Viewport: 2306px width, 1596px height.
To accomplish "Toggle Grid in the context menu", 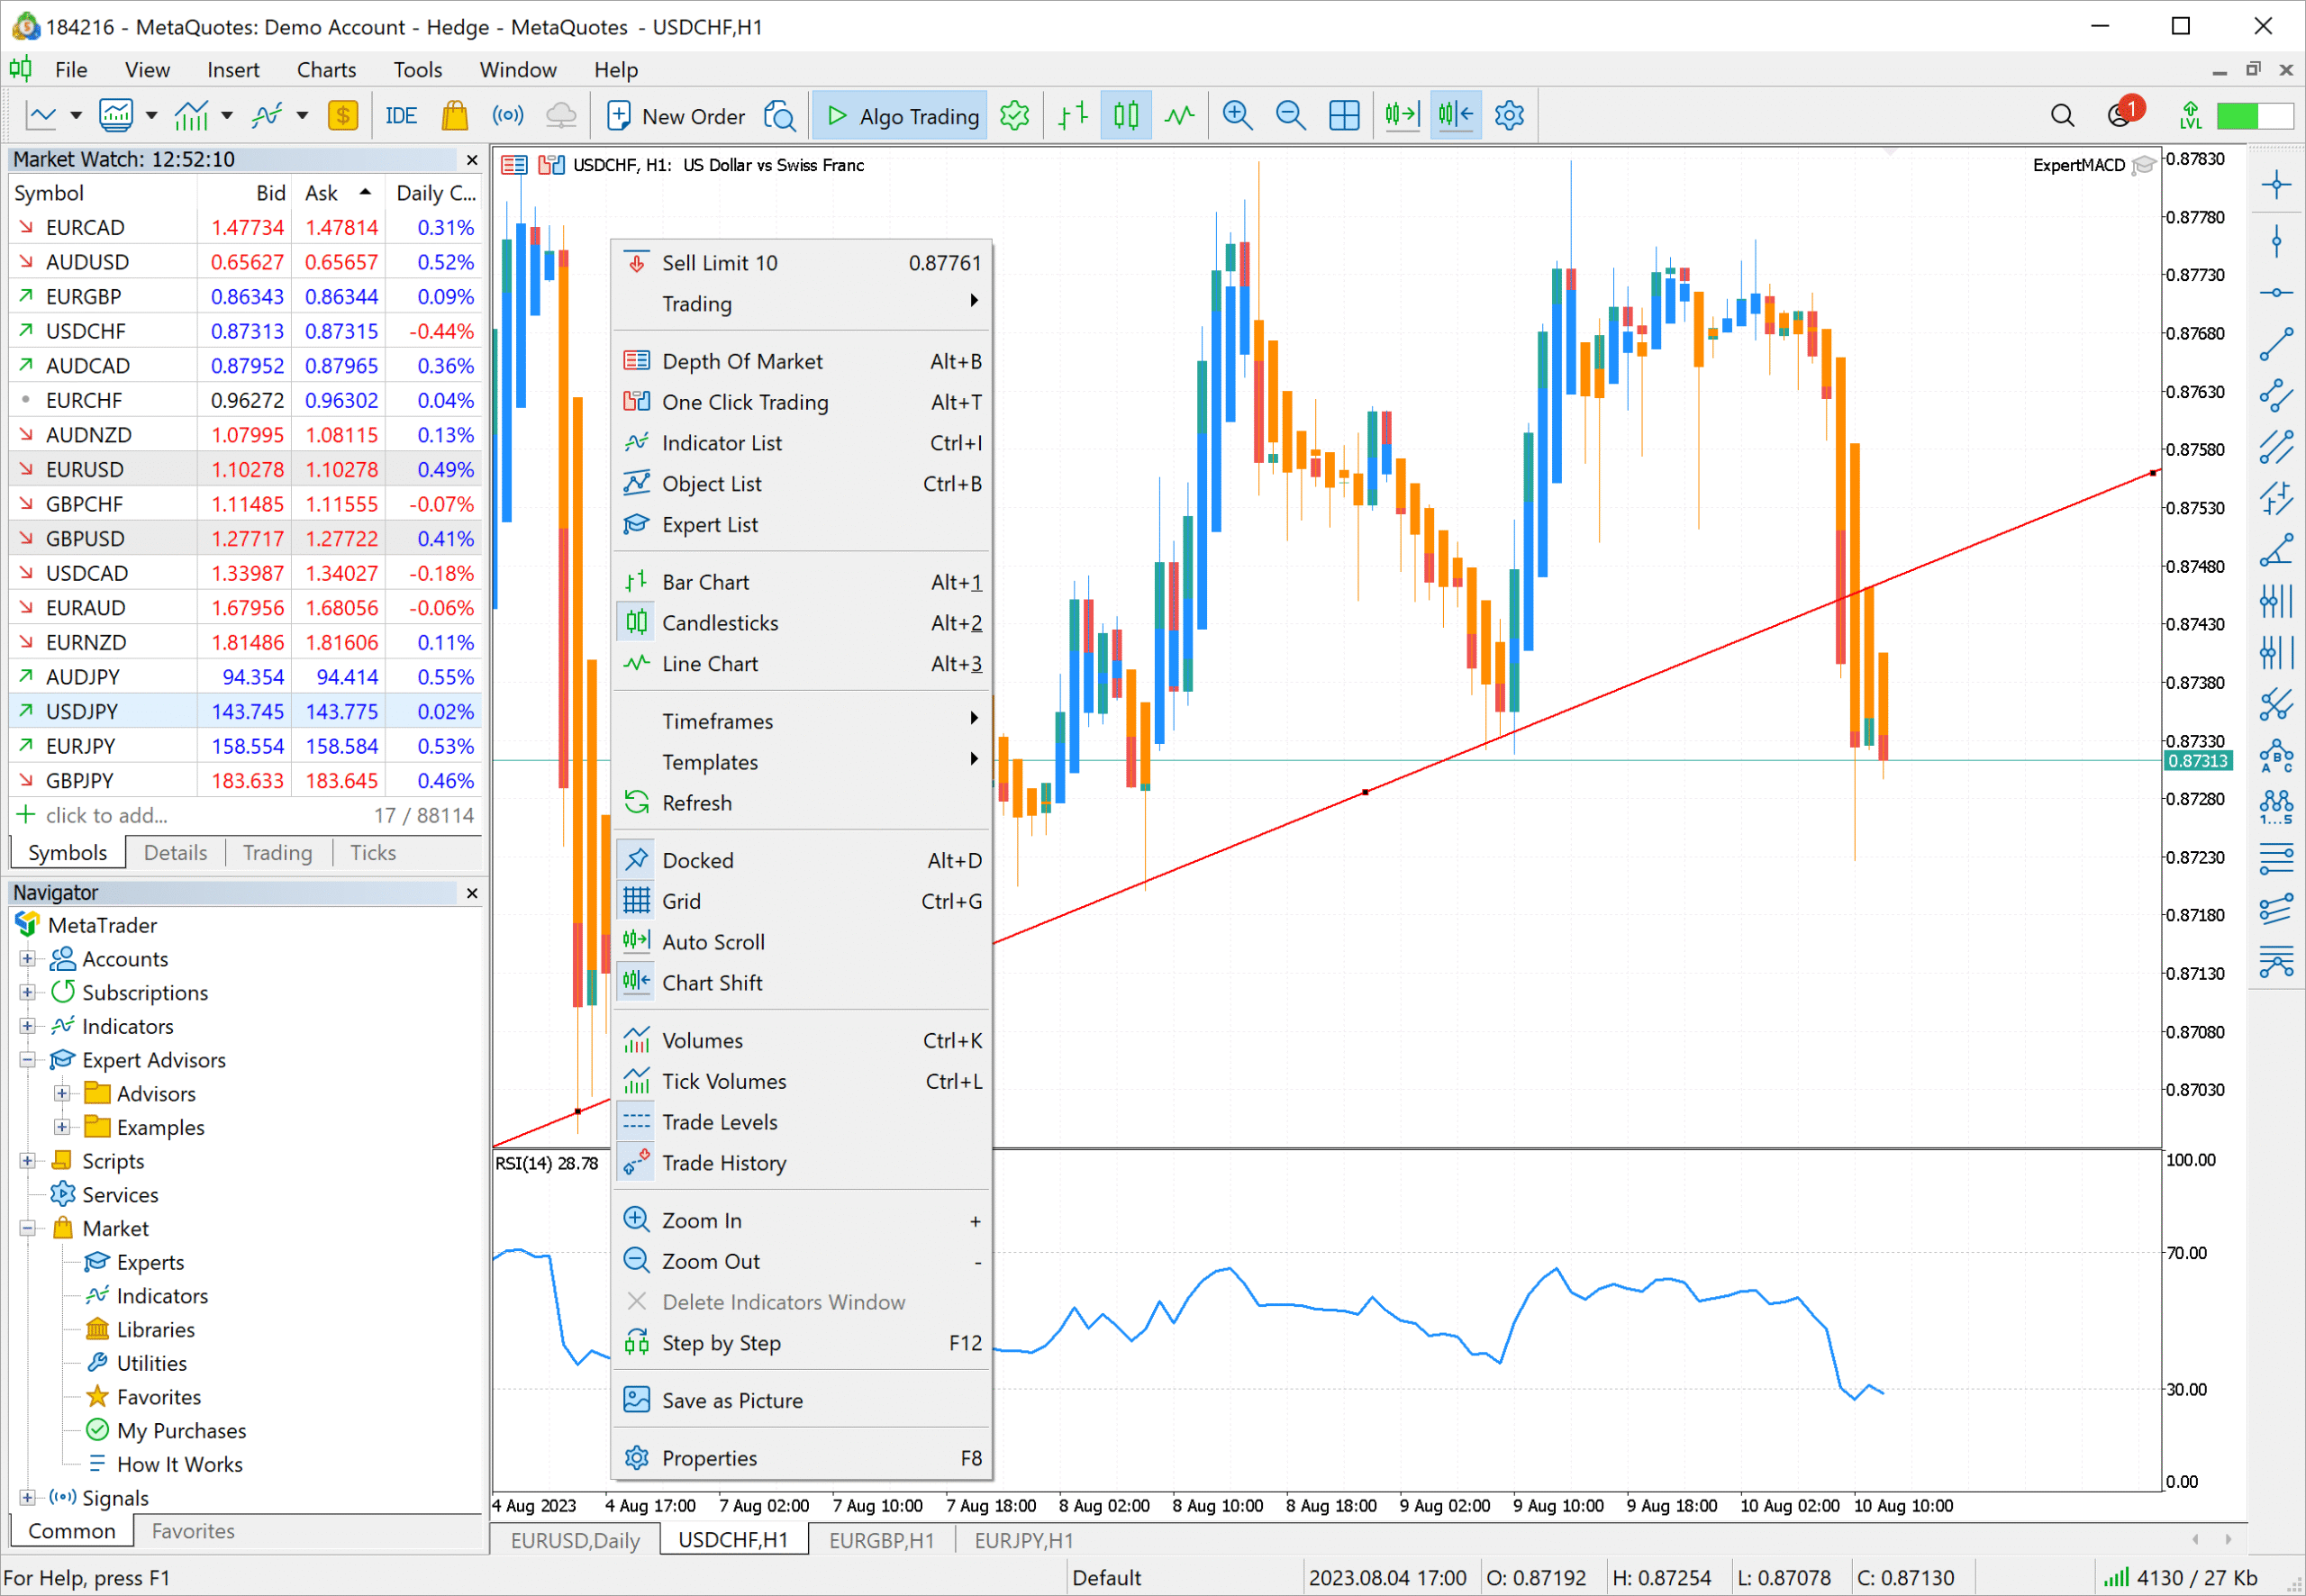I will tap(681, 901).
